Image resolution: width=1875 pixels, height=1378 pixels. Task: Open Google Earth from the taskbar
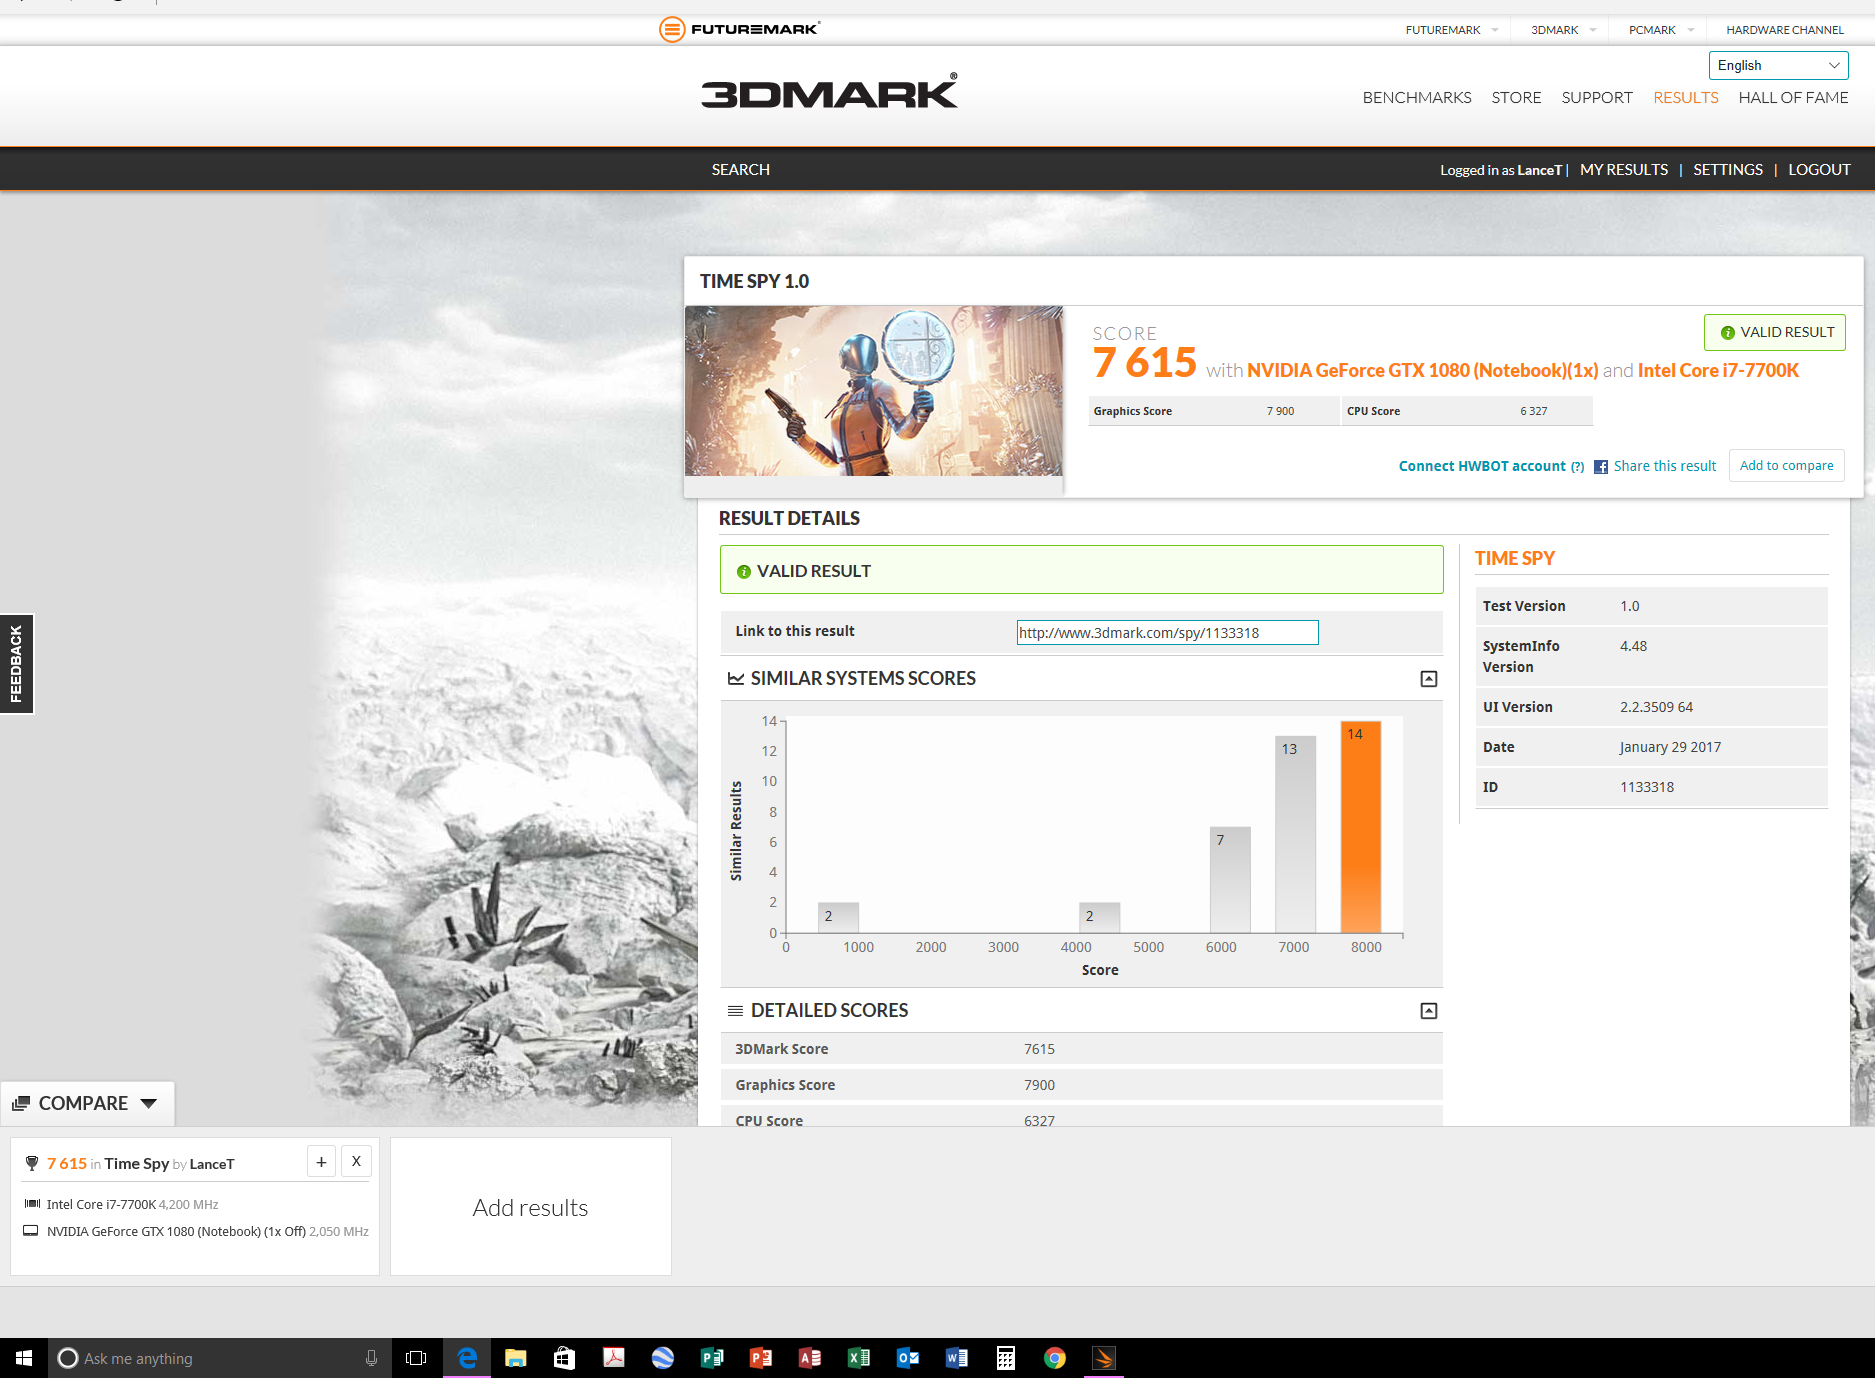(x=663, y=1358)
